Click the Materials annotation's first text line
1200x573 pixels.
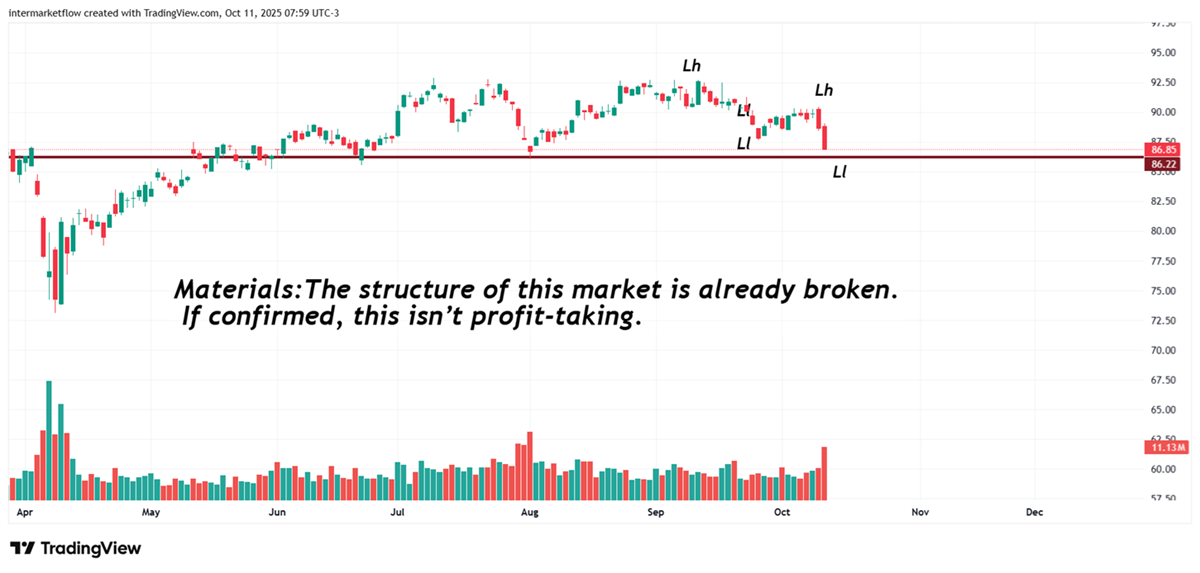click(x=536, y=291)
